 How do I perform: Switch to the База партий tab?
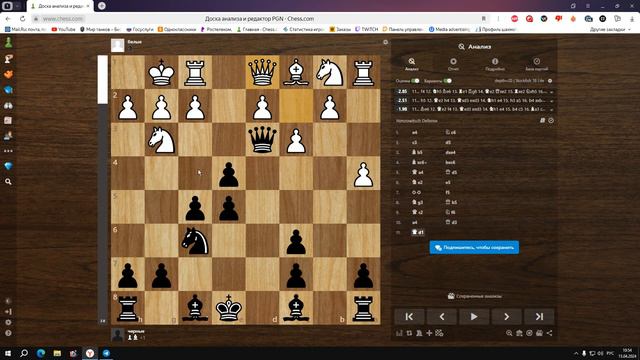[x=537, y=64]
